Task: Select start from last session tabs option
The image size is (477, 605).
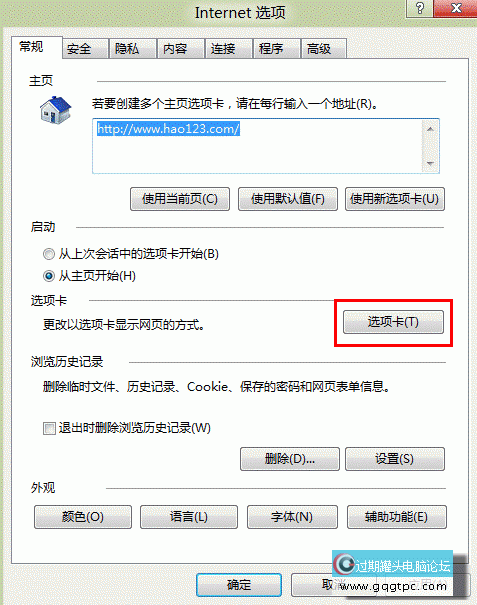Action: click(49, 254)
